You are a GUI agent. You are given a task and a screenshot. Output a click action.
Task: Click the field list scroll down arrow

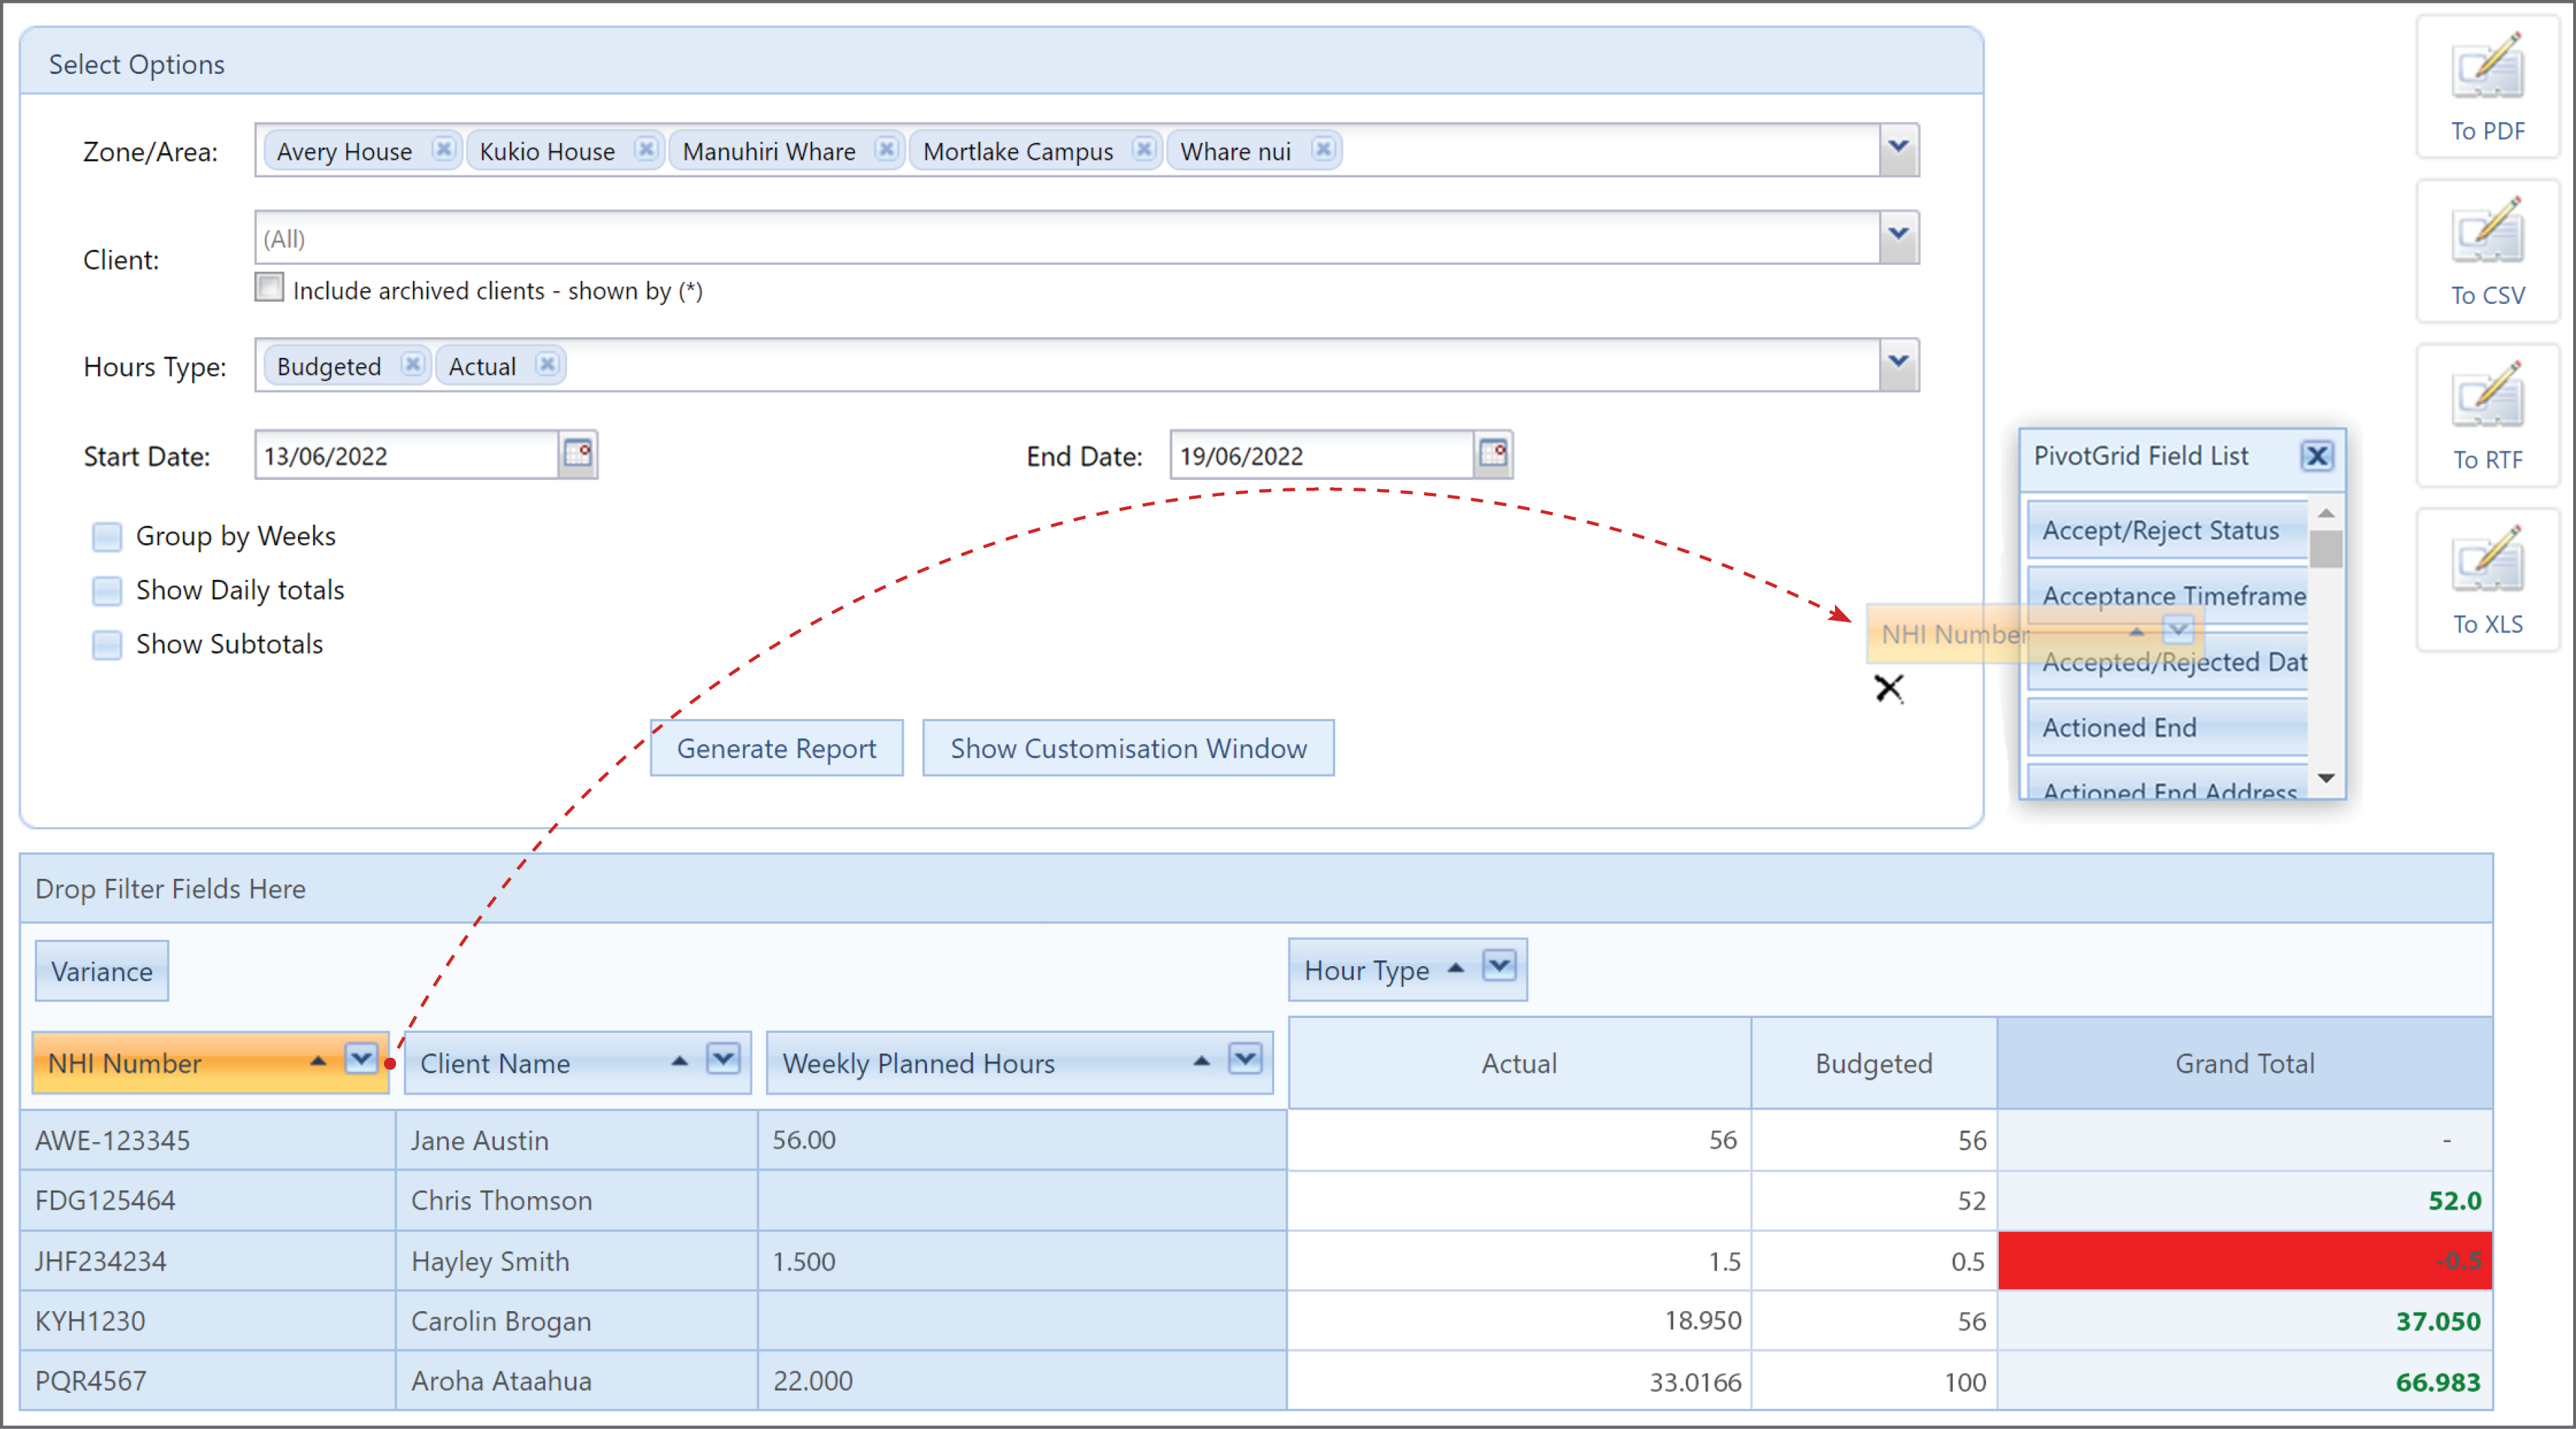pos(2326,778)
